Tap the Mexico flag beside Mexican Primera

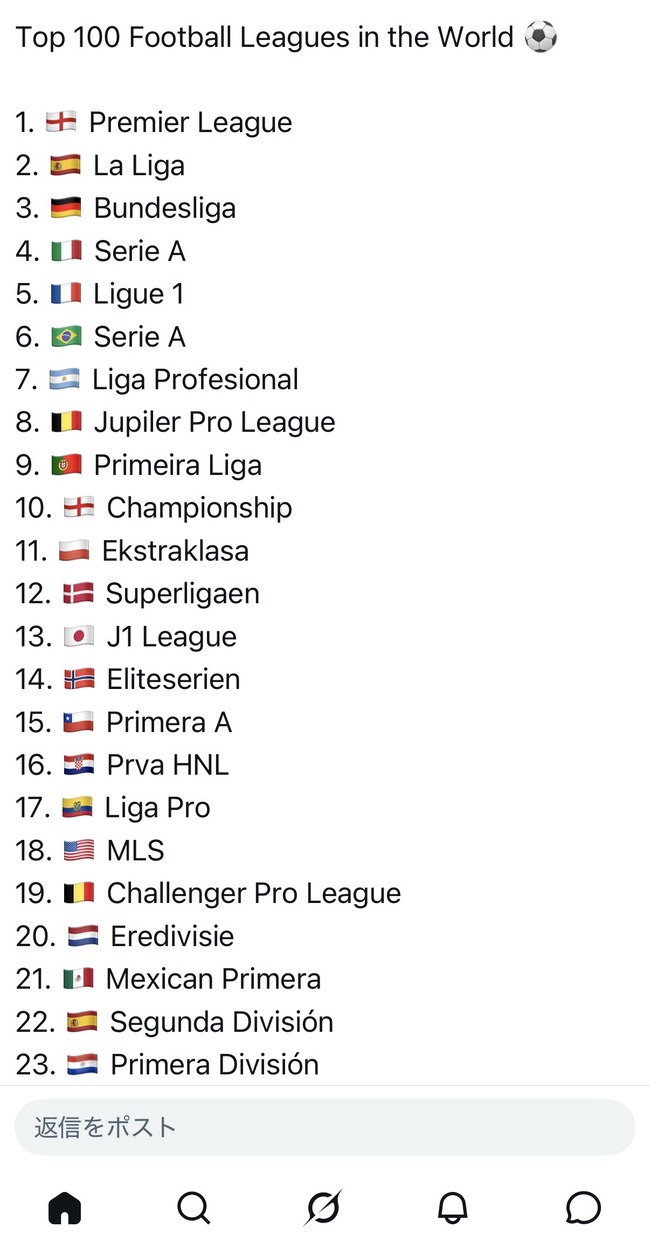pyautogui.click(x=78, y=979)
